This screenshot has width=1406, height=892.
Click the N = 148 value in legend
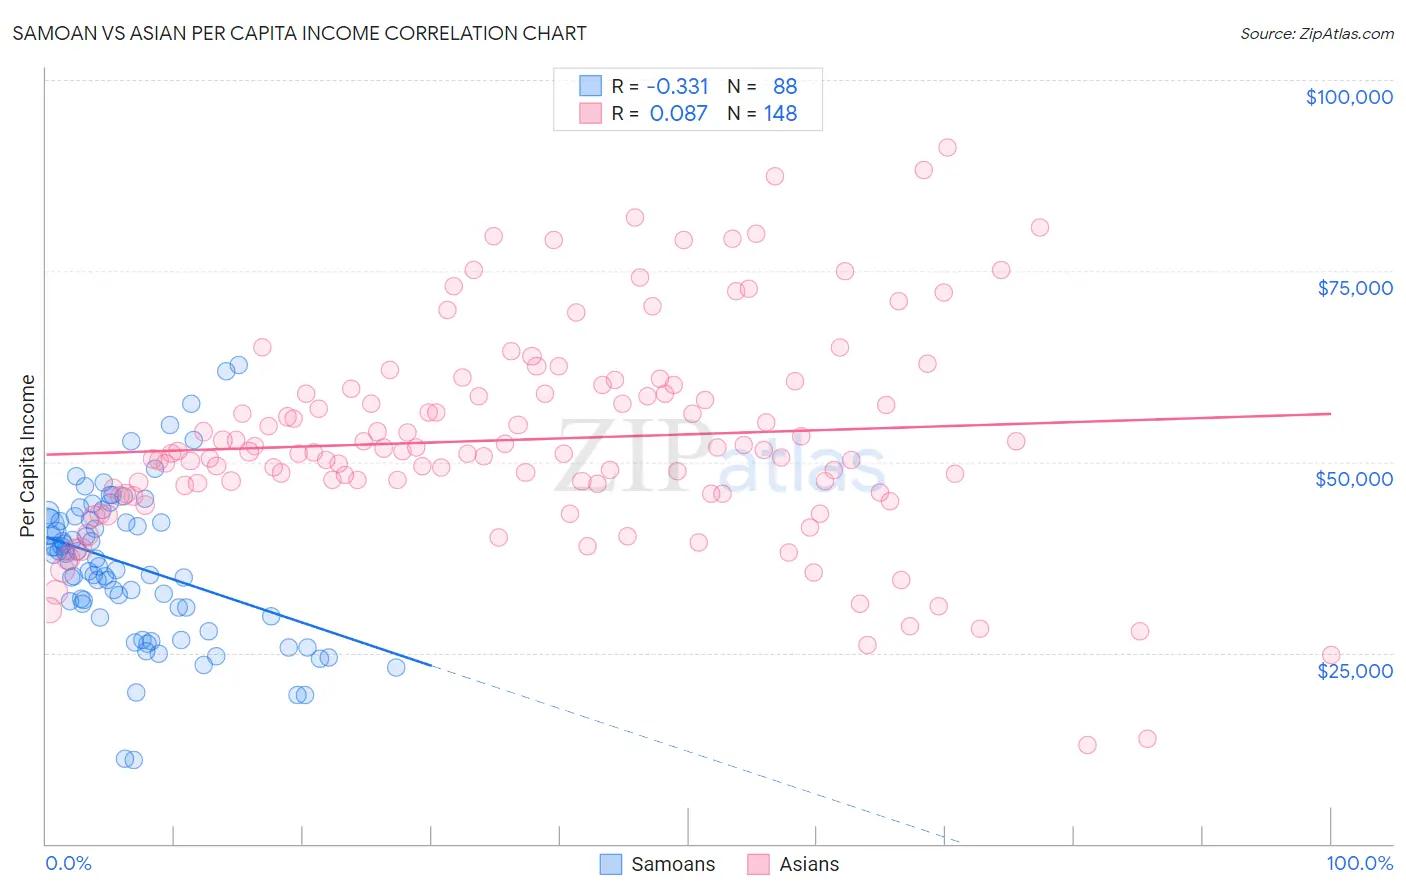click(762, 113)
